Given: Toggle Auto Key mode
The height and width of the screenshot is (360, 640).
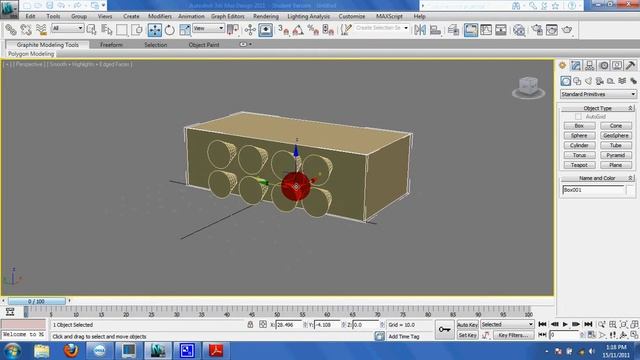Looking at the screenshot, I should coord(467,325).
